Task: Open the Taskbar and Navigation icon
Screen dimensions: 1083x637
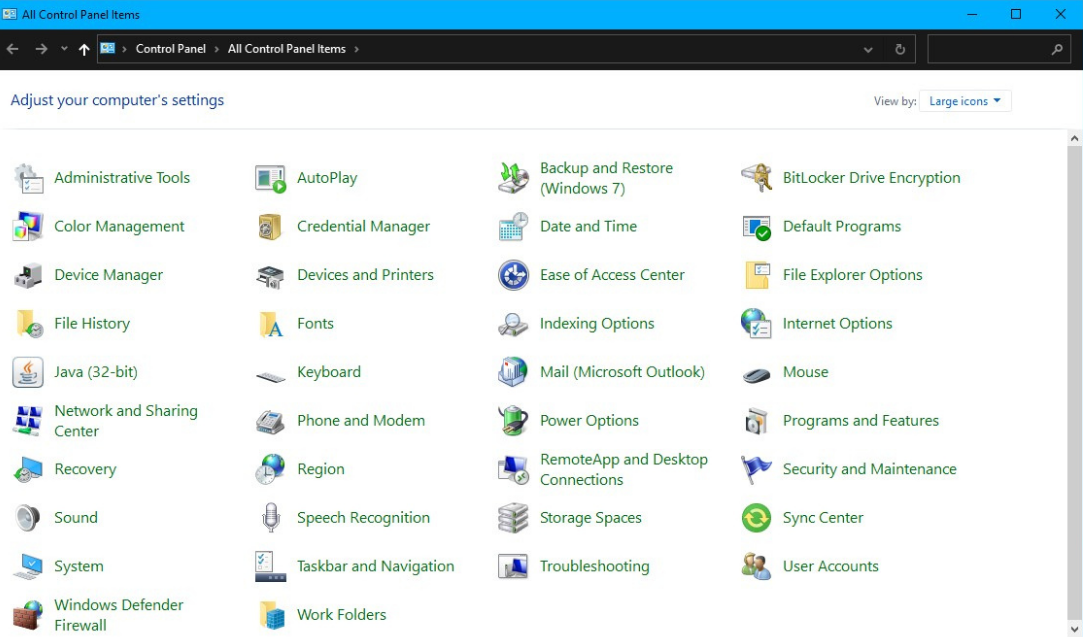Action: (x=270, y=566)
